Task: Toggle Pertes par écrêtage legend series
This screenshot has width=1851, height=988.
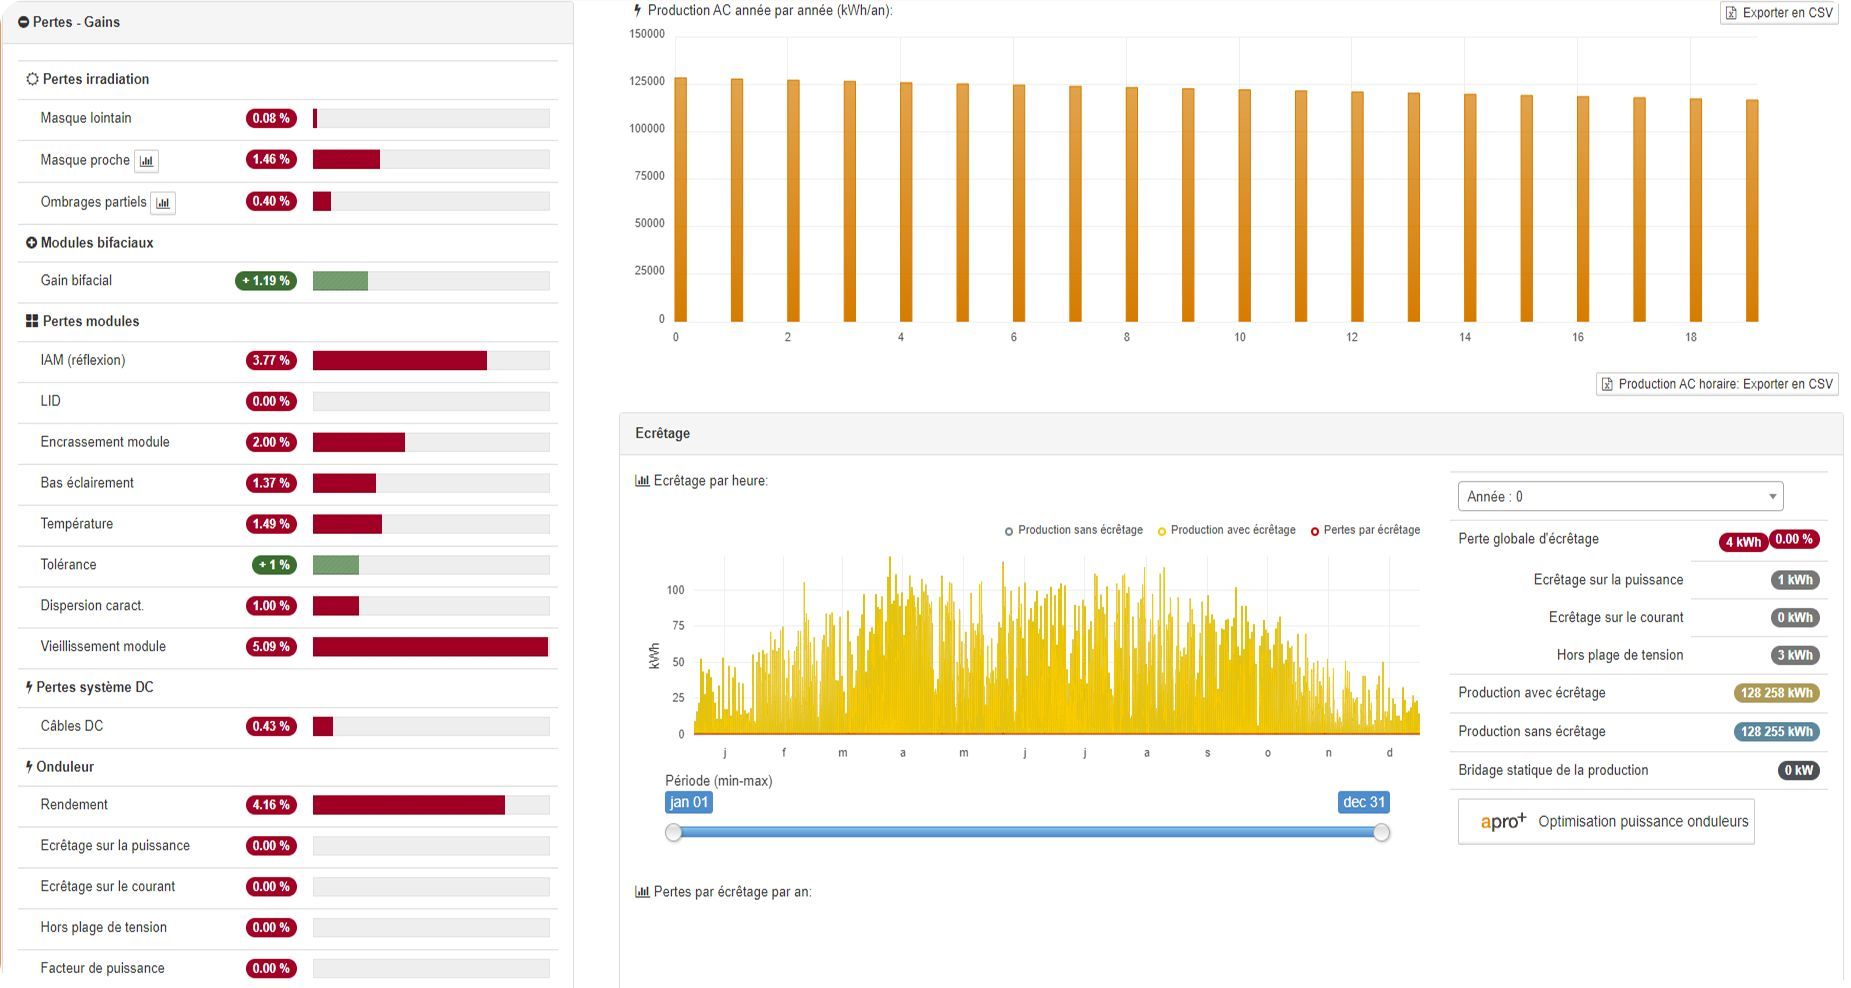Action: pyautogui.click(x=1365, y=530)
